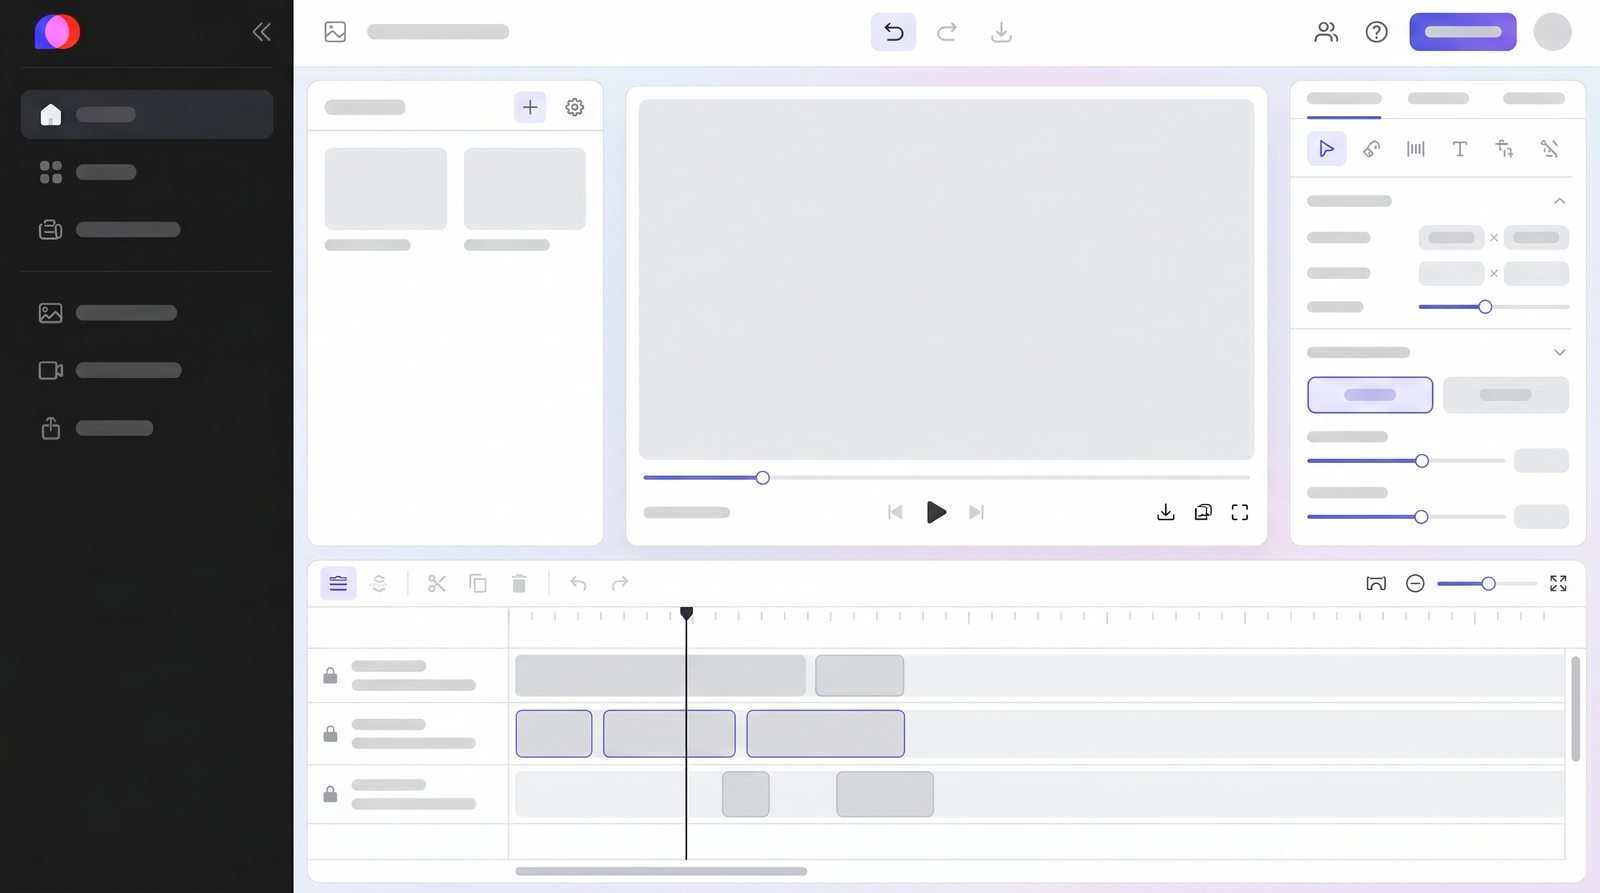Select the highlighted left segmented option

1370,395
